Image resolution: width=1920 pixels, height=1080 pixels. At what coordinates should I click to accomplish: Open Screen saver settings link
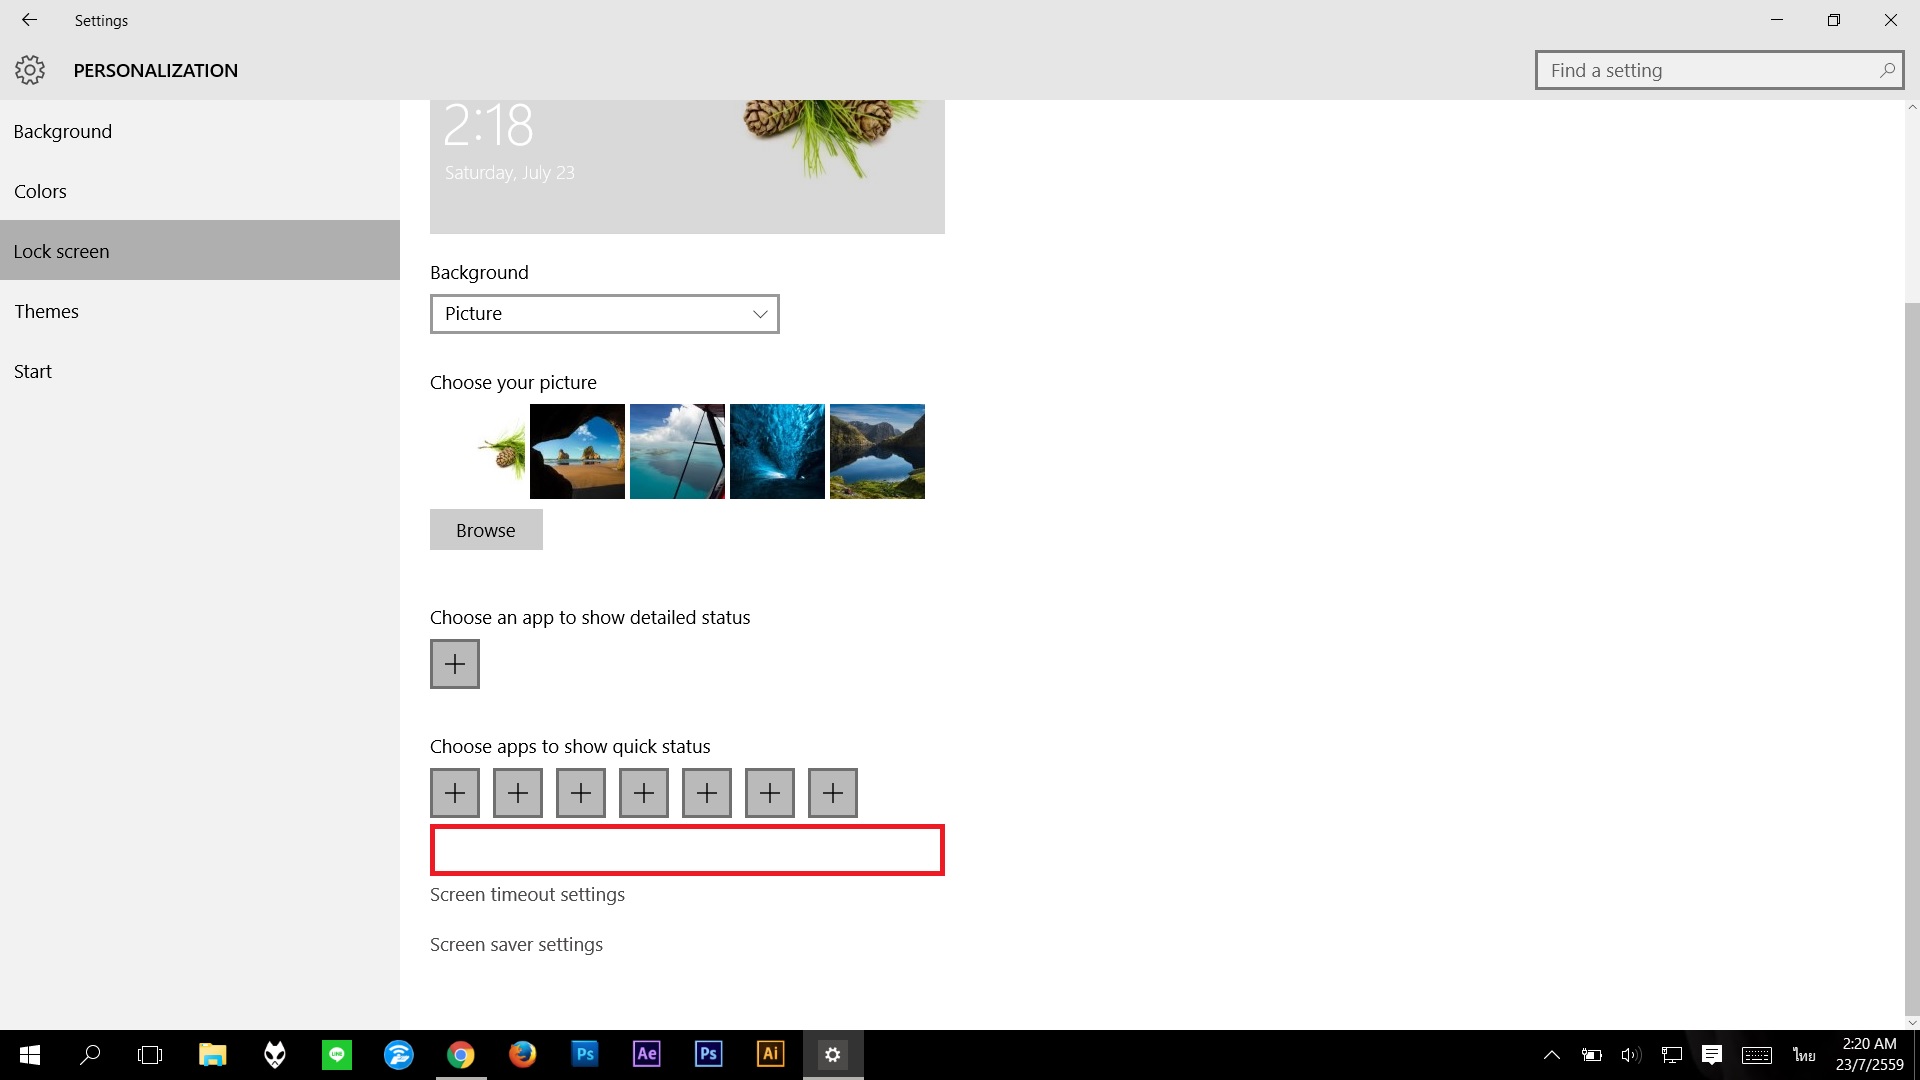(x=516, y=944)
